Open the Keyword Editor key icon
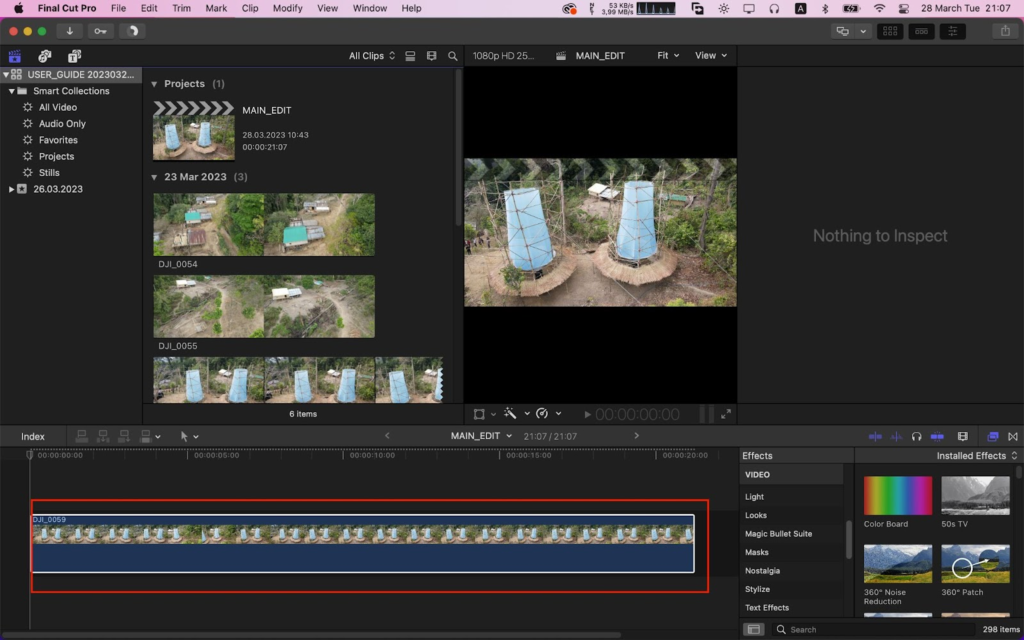Screen dimensions: 1024x640 [x=100, y=31]
